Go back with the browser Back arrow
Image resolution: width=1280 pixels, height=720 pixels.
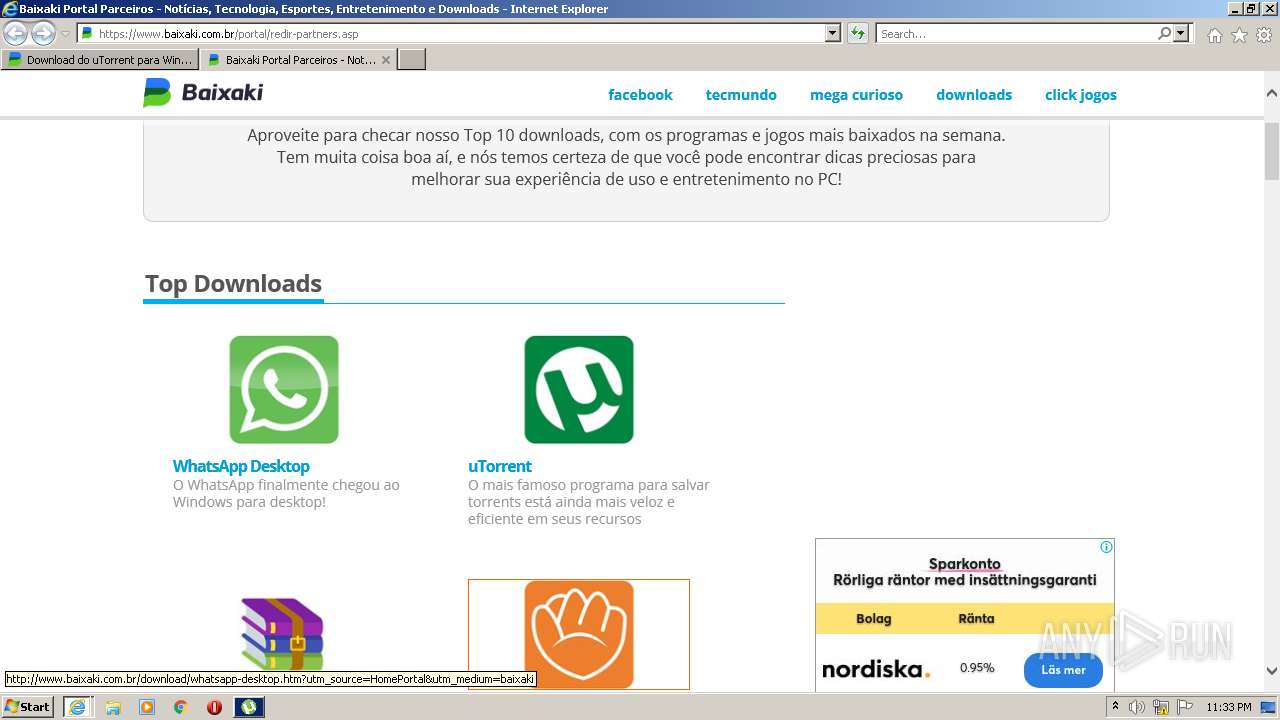click(16, 33)
